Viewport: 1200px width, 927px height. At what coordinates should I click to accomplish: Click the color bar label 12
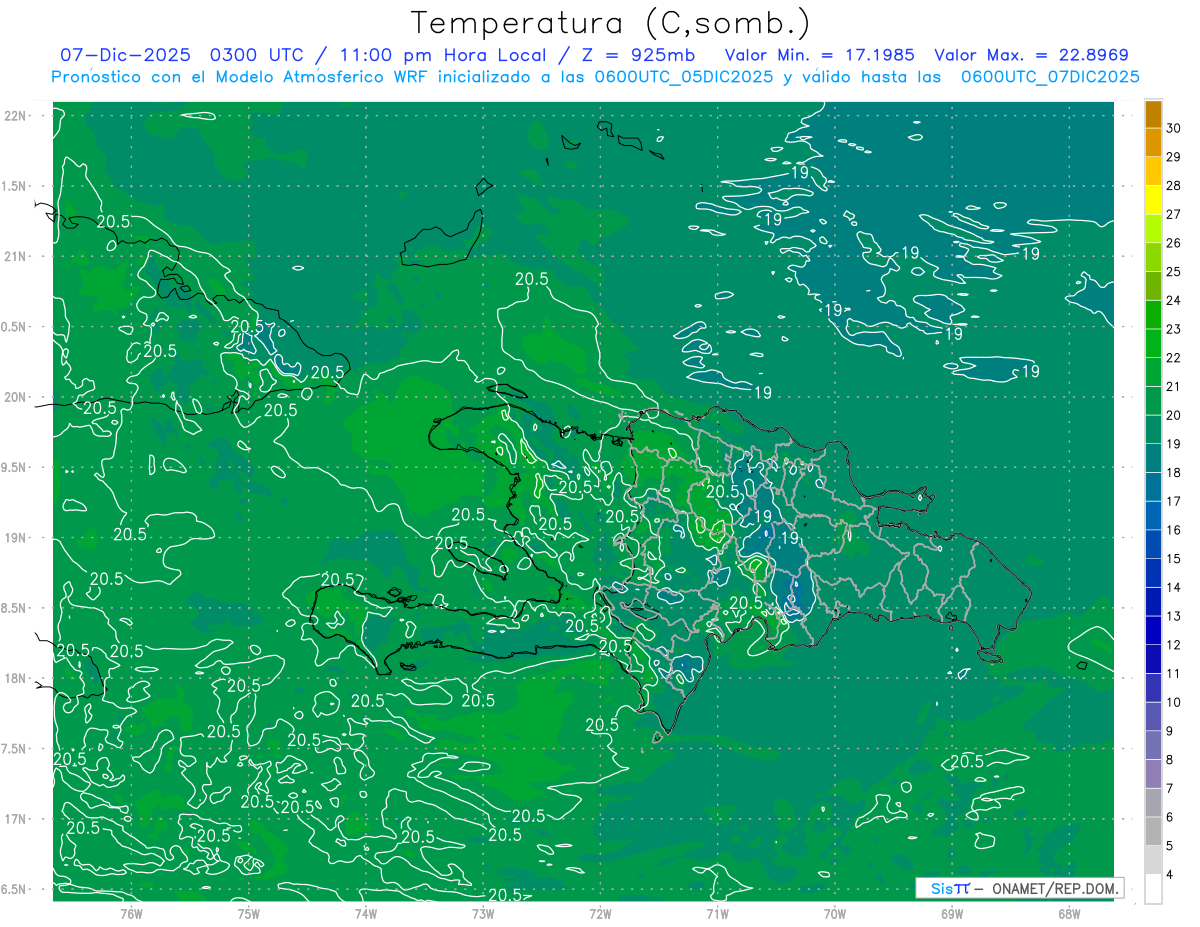pyautogui.click(x=1173, y=645)
